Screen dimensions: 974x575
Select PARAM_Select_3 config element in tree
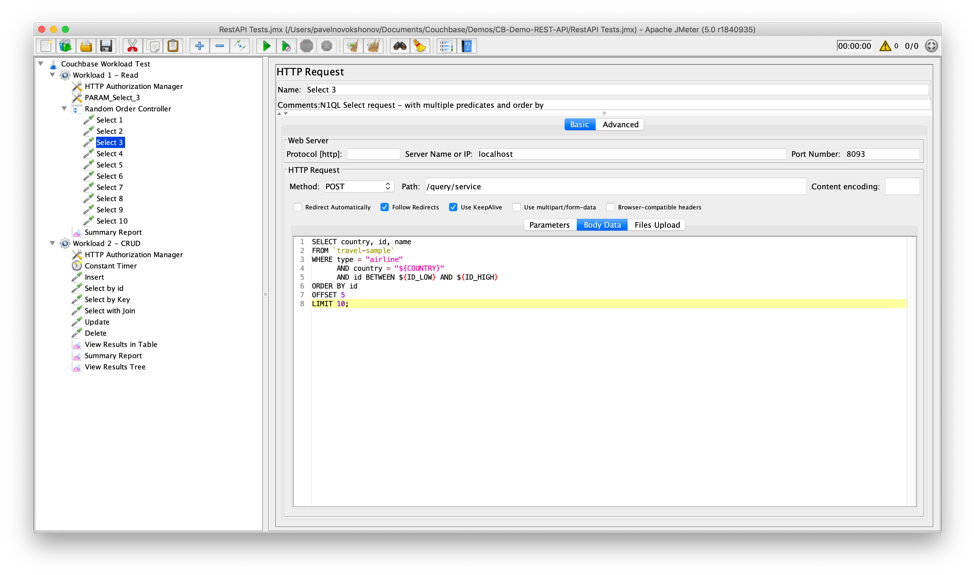[x=112, y=97]
